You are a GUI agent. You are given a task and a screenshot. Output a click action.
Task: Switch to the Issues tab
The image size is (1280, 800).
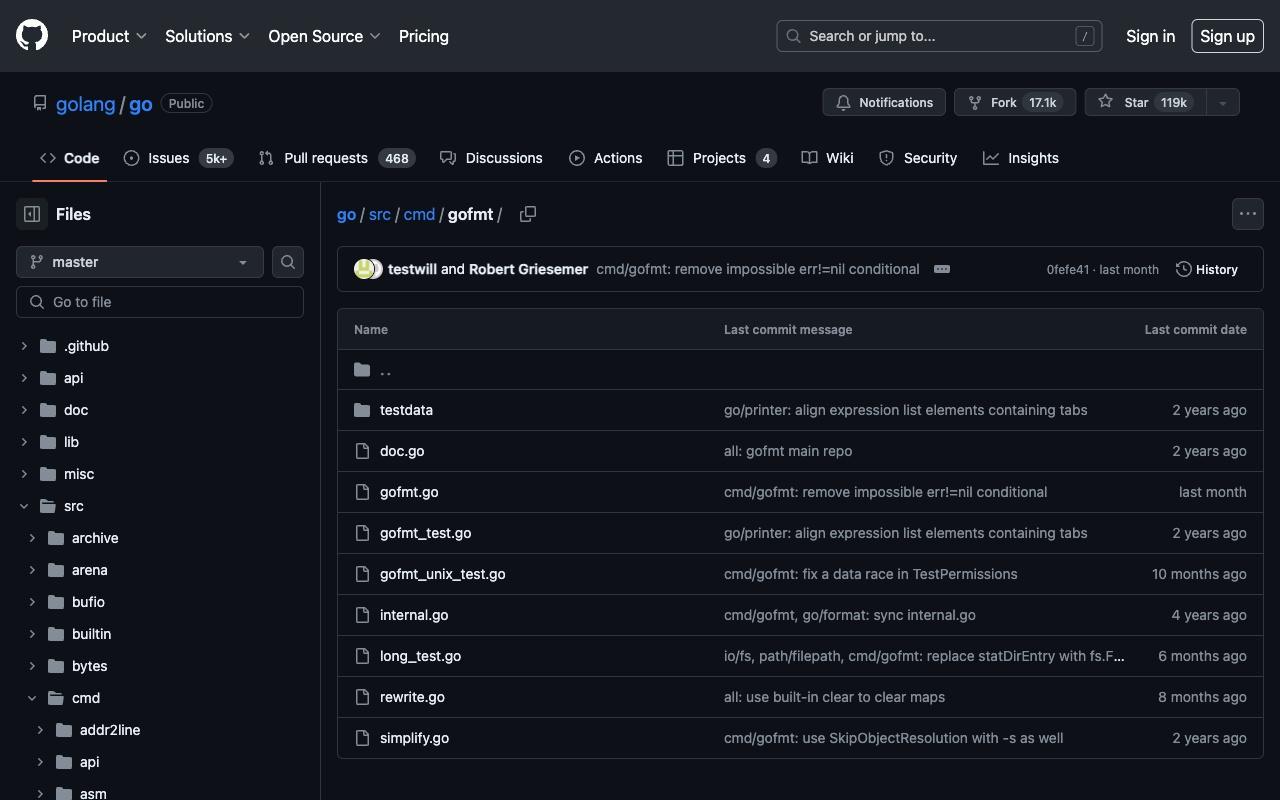(x=178, y=158)
